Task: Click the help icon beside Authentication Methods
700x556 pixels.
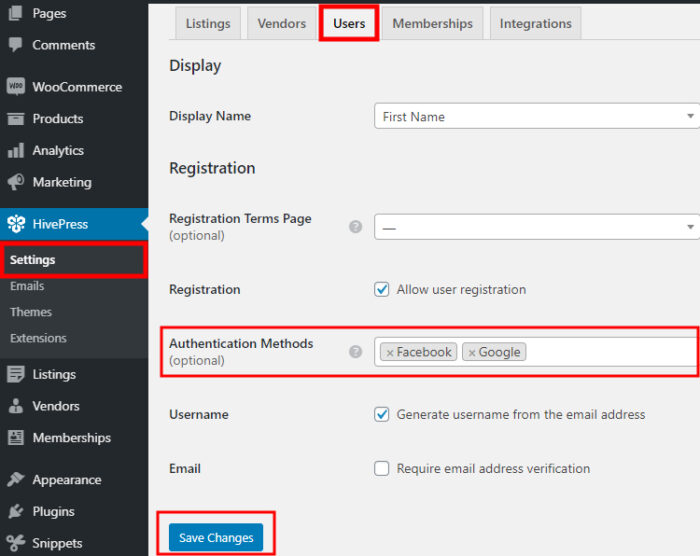Action: point(355,352)
